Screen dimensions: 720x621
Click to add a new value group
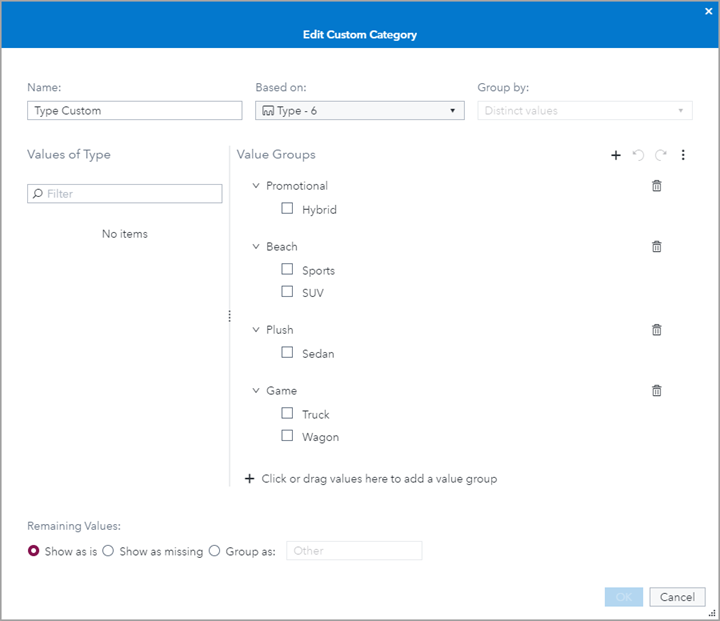[x=370, y=479]
